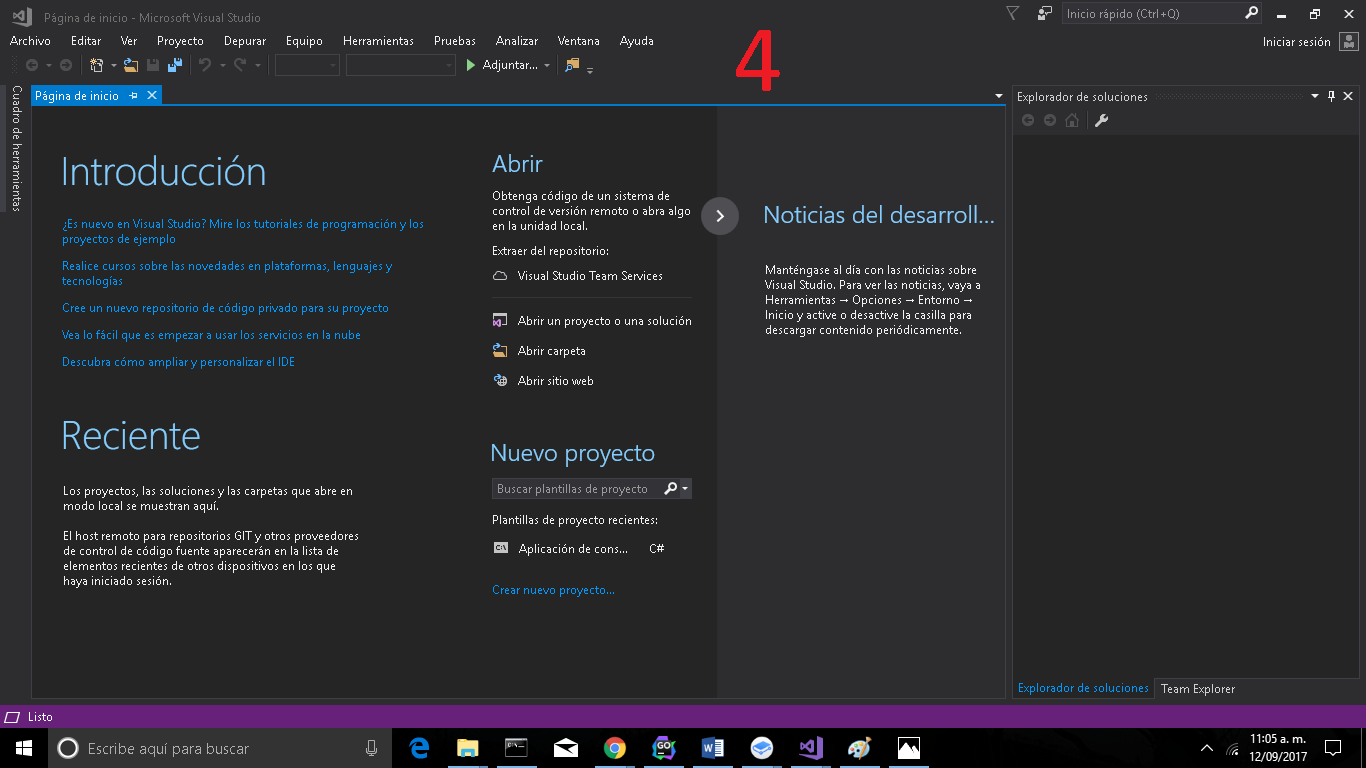Open the Explorador de soluciones window options dropdown

(1315, 96)
